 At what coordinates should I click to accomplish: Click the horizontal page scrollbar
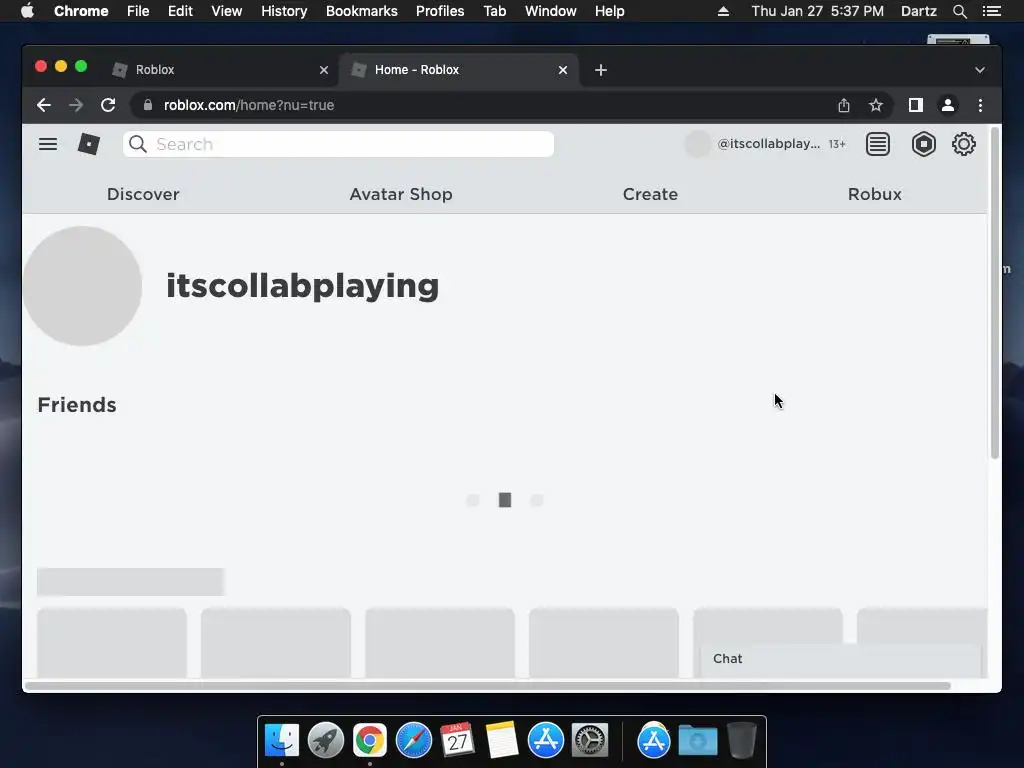(x=487, y=686)
